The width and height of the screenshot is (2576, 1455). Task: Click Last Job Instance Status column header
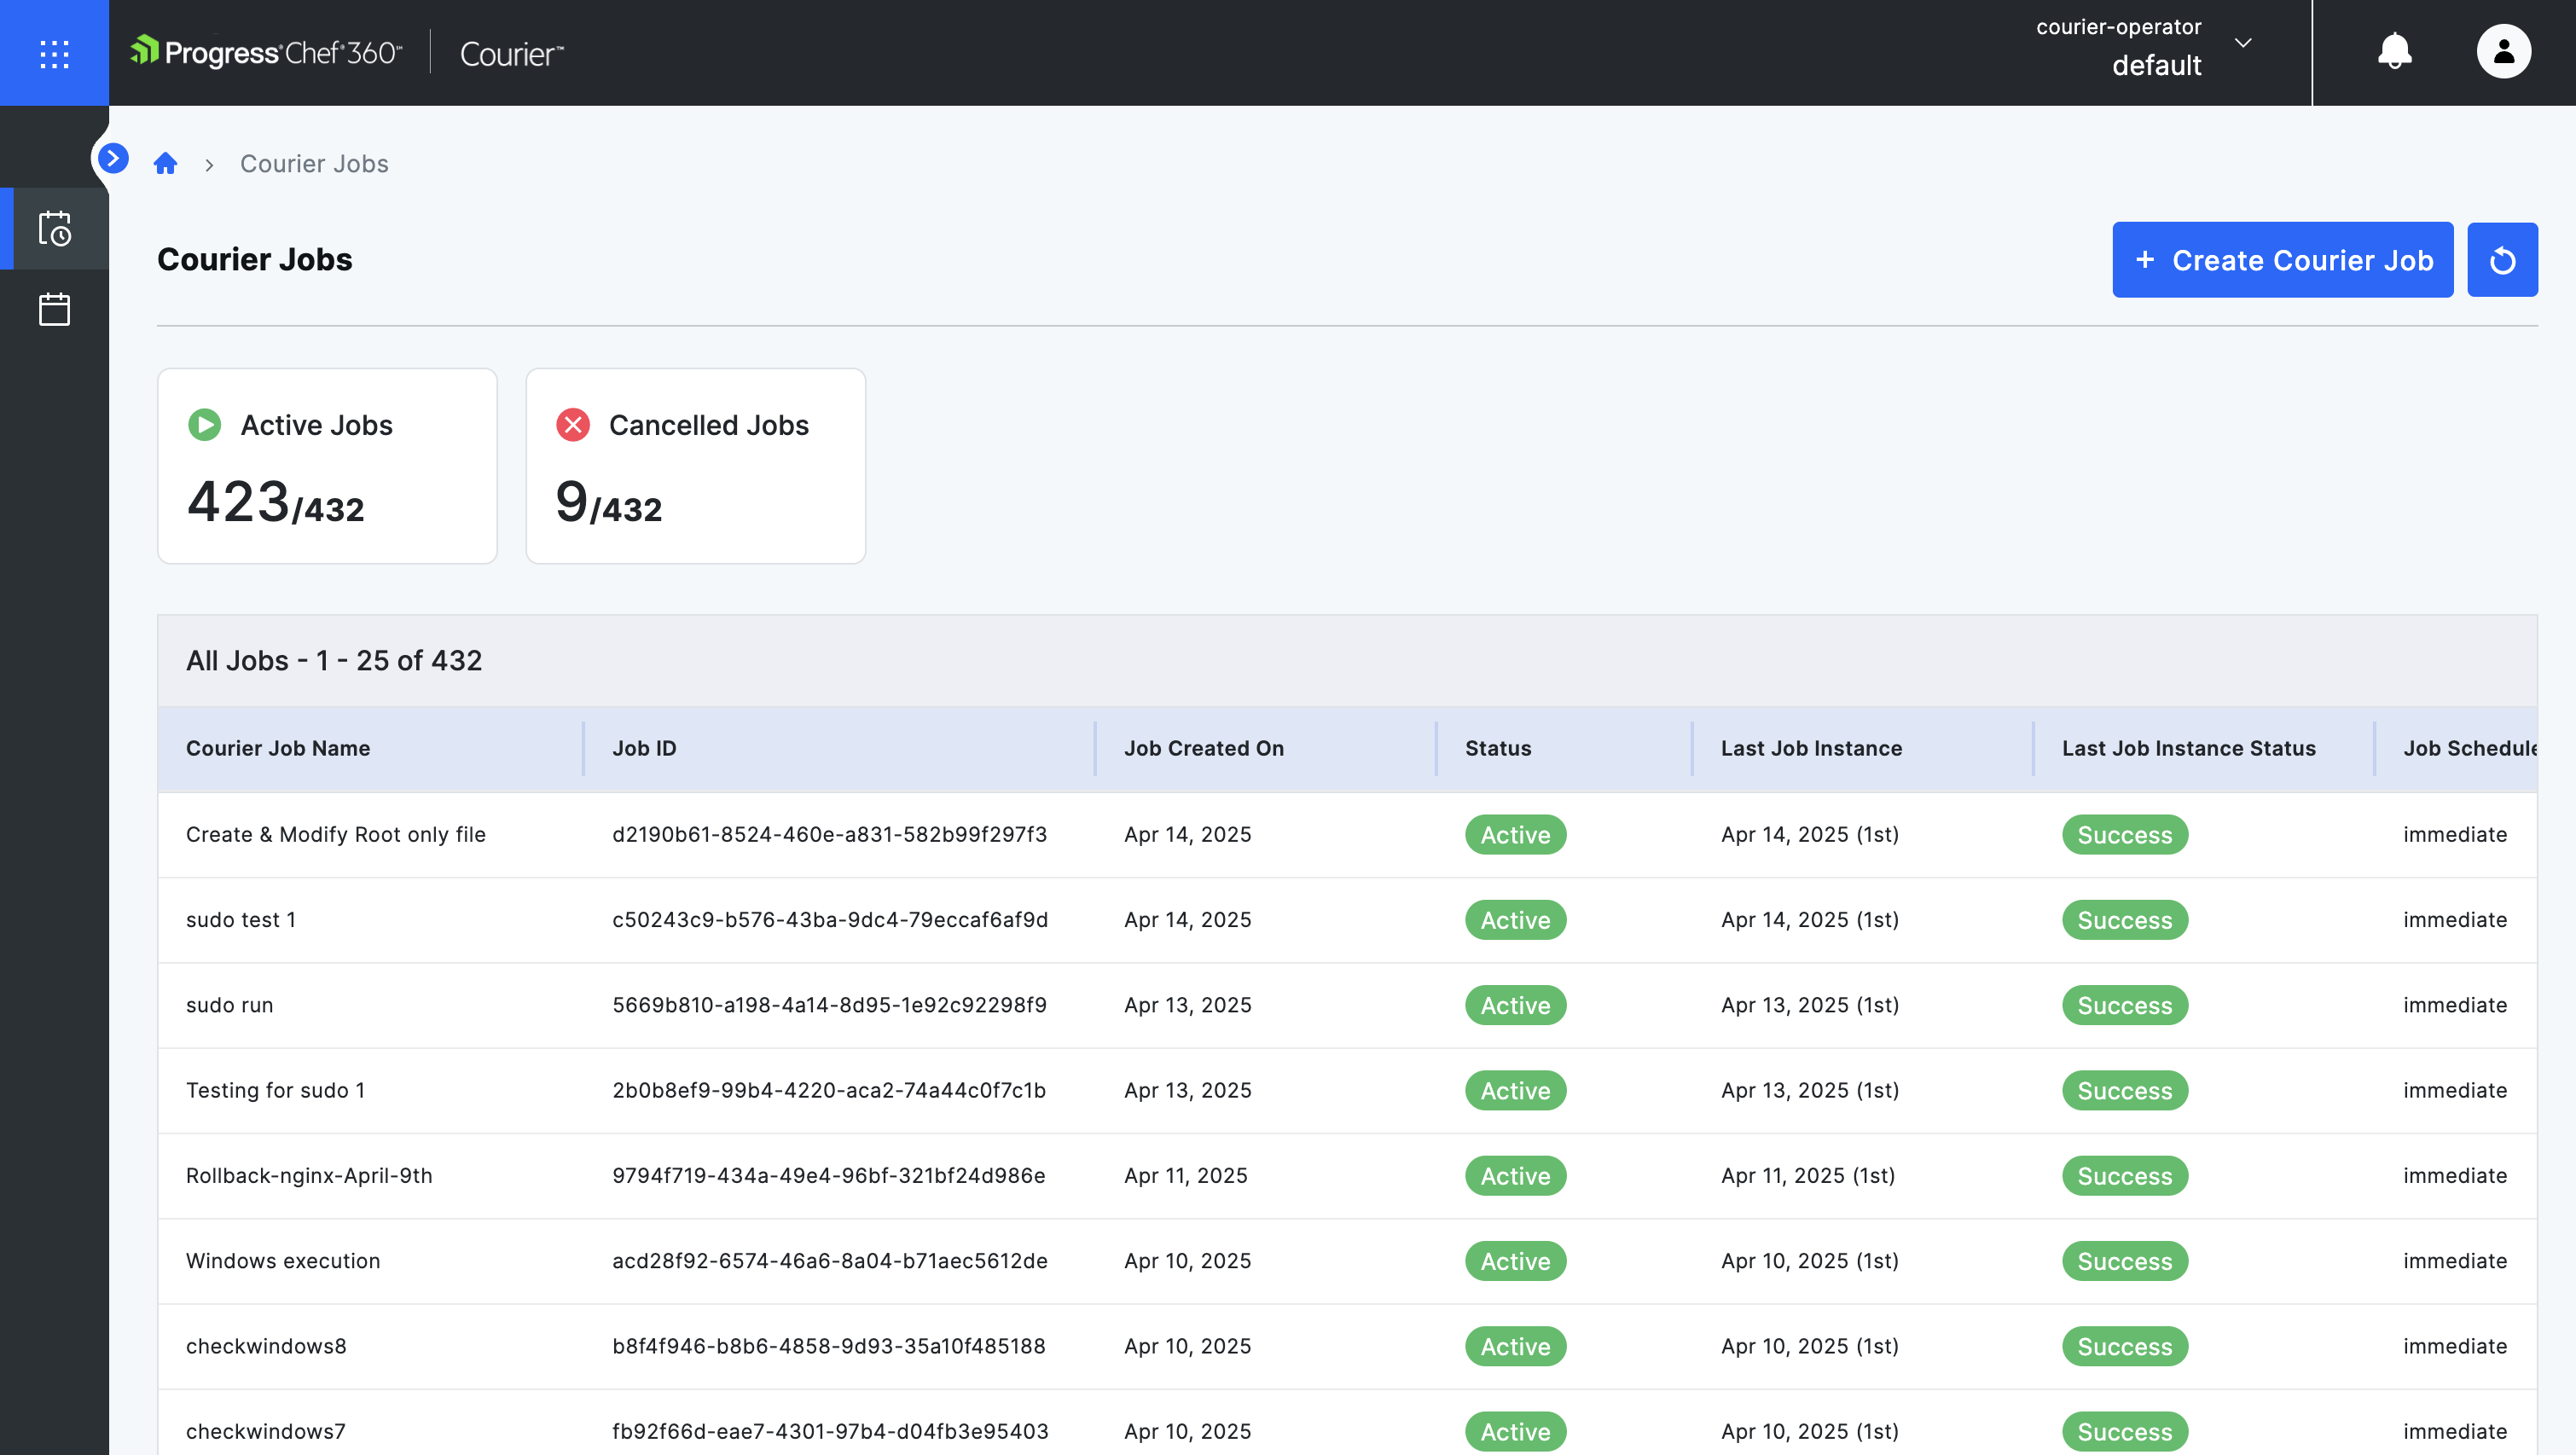tap(2189, 748)
